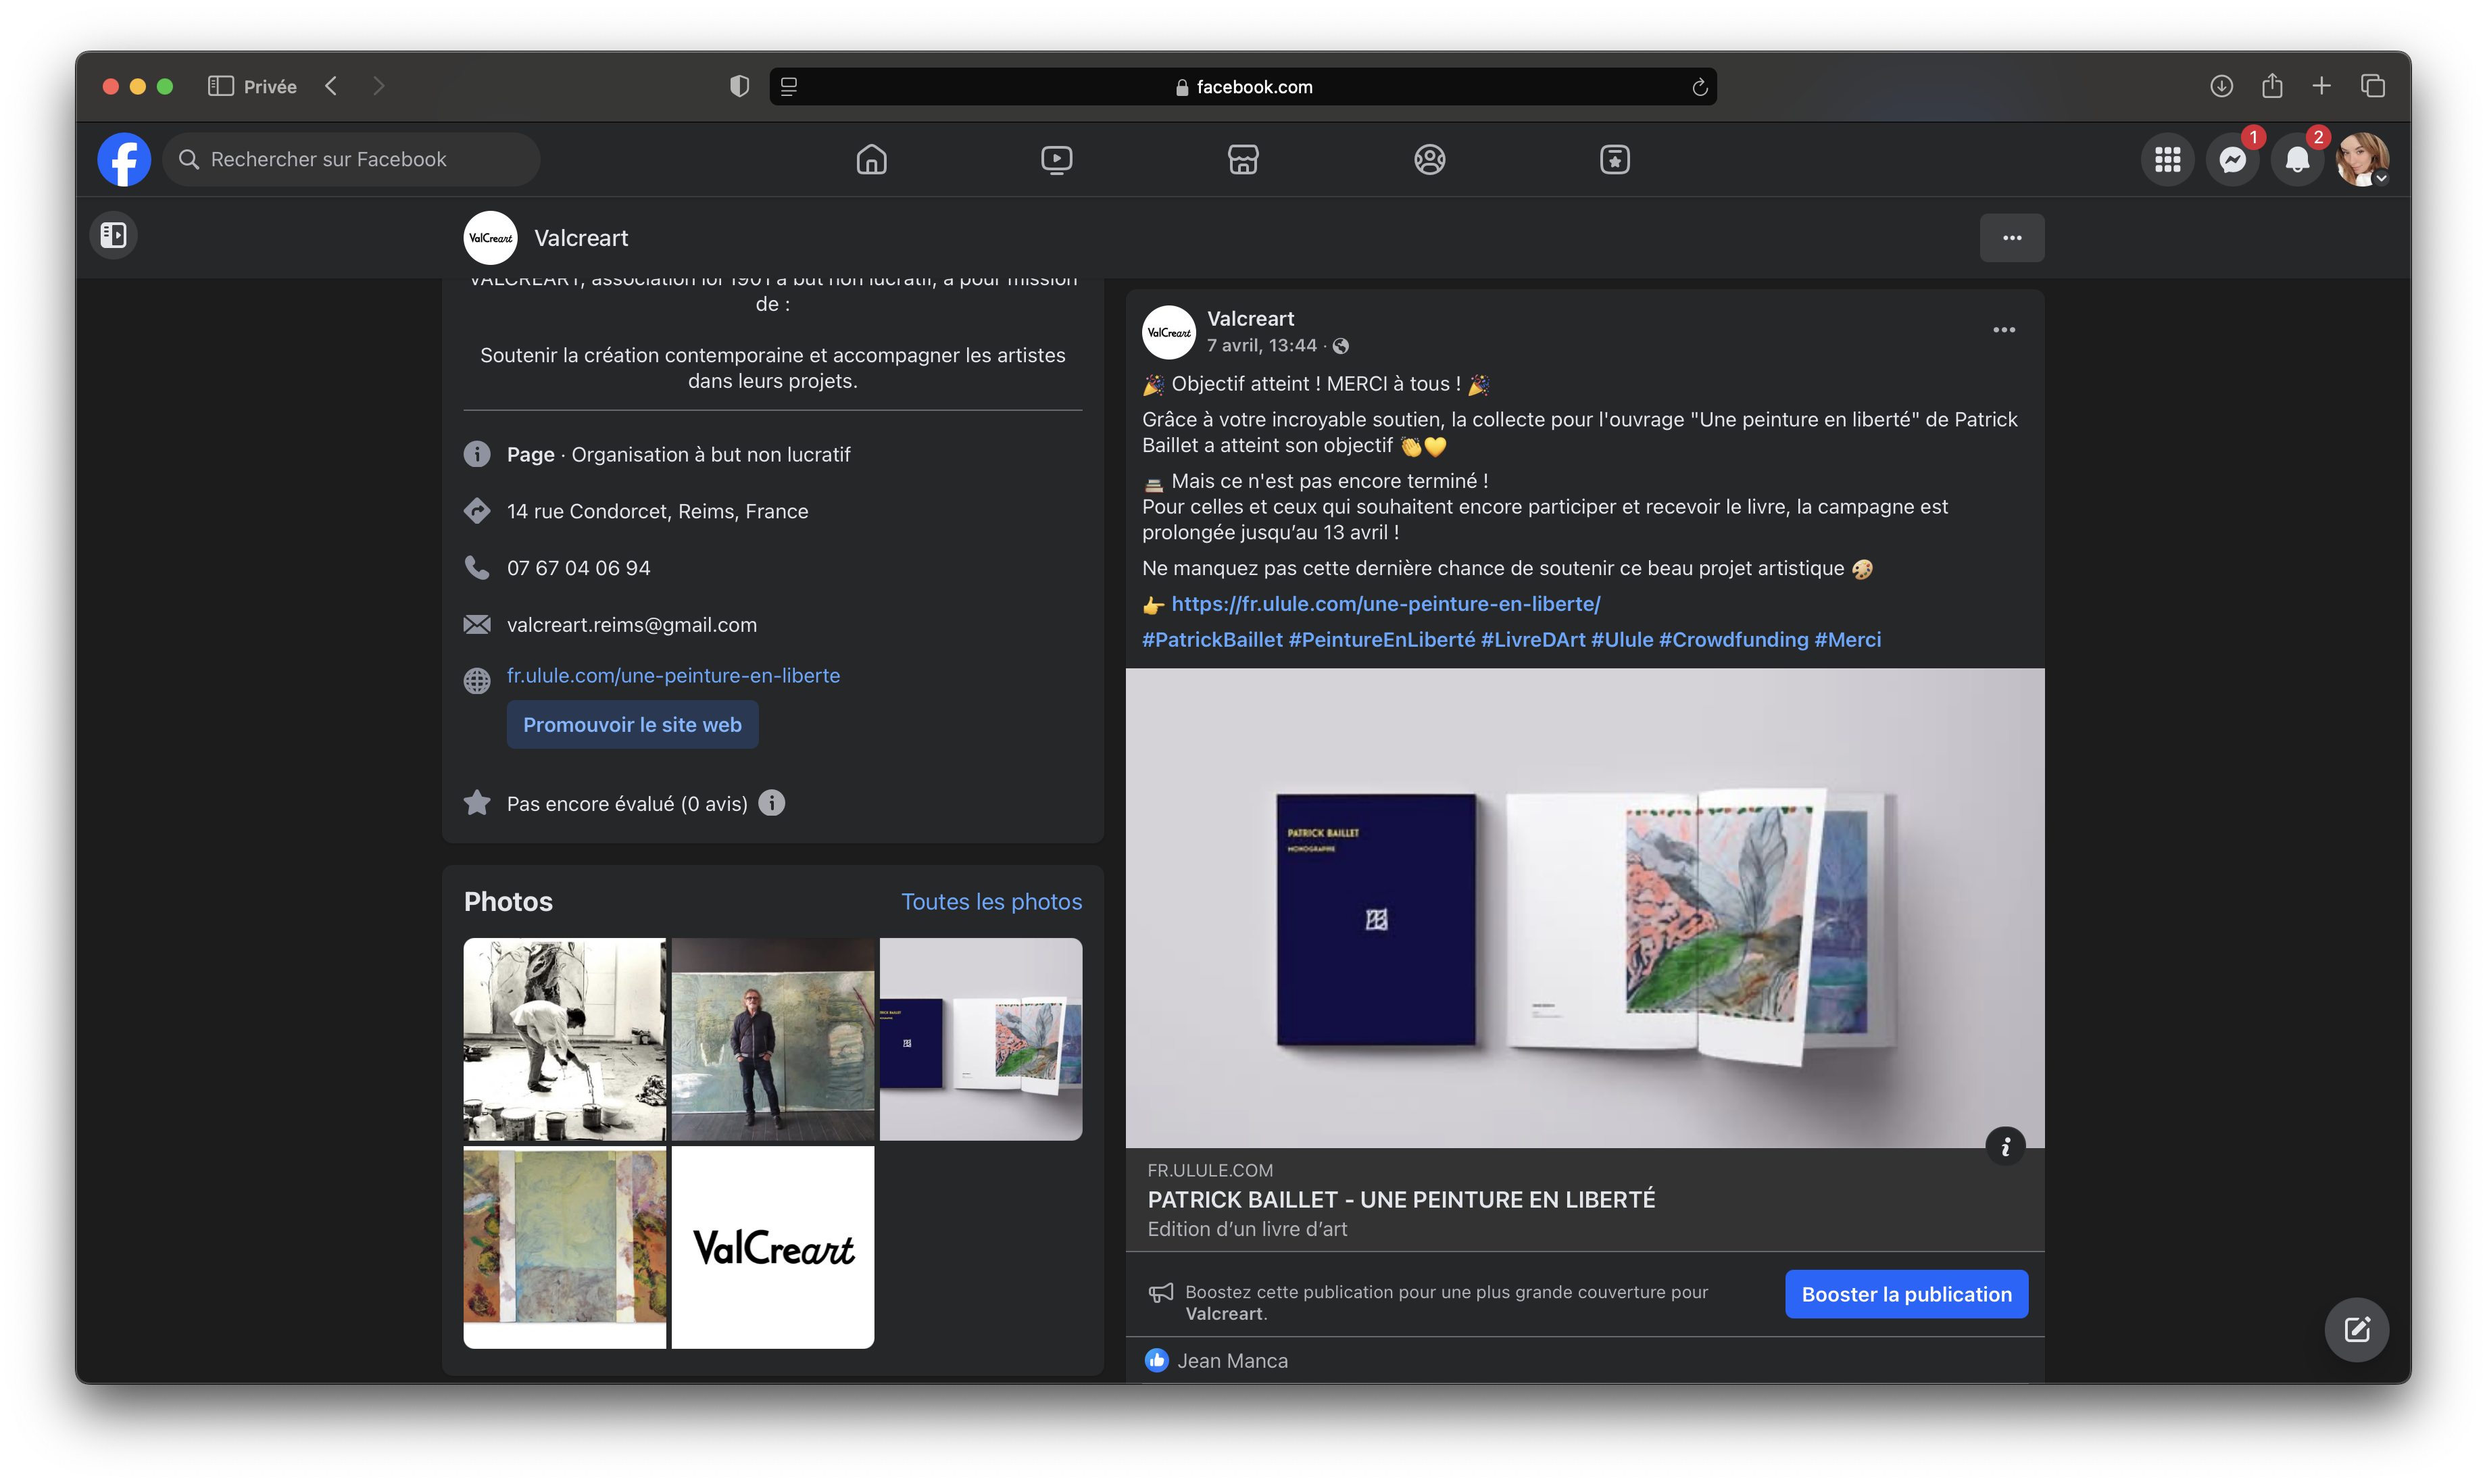
Task: Open Valcreart page options three-dot menu
Action: tap(2011, 238)
